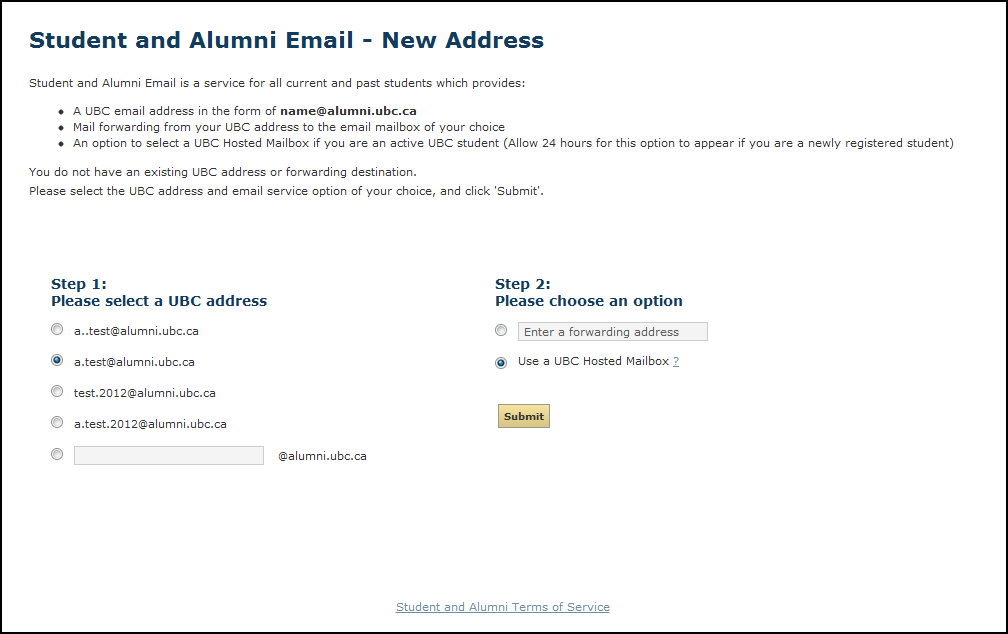Click the 'Use a UBC Hosted Mailbox' label
The width and height of the screenshot is (1008, 634).
(x=593, y=361)
